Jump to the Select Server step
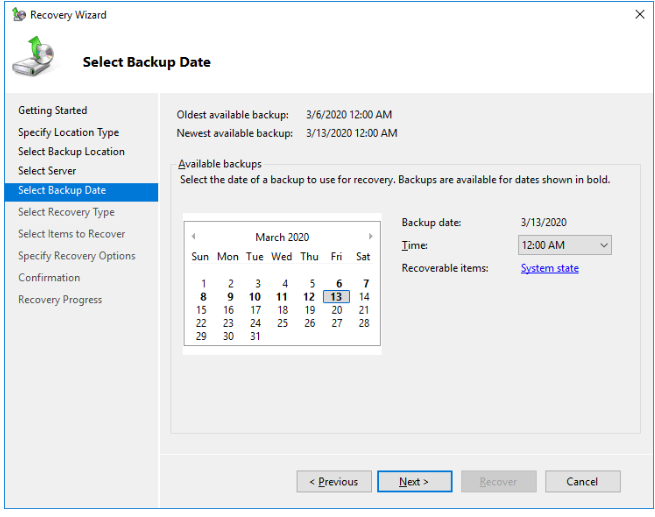Image resolution: width=655 pixels, height=517 pixels. (x=47, y=171)
